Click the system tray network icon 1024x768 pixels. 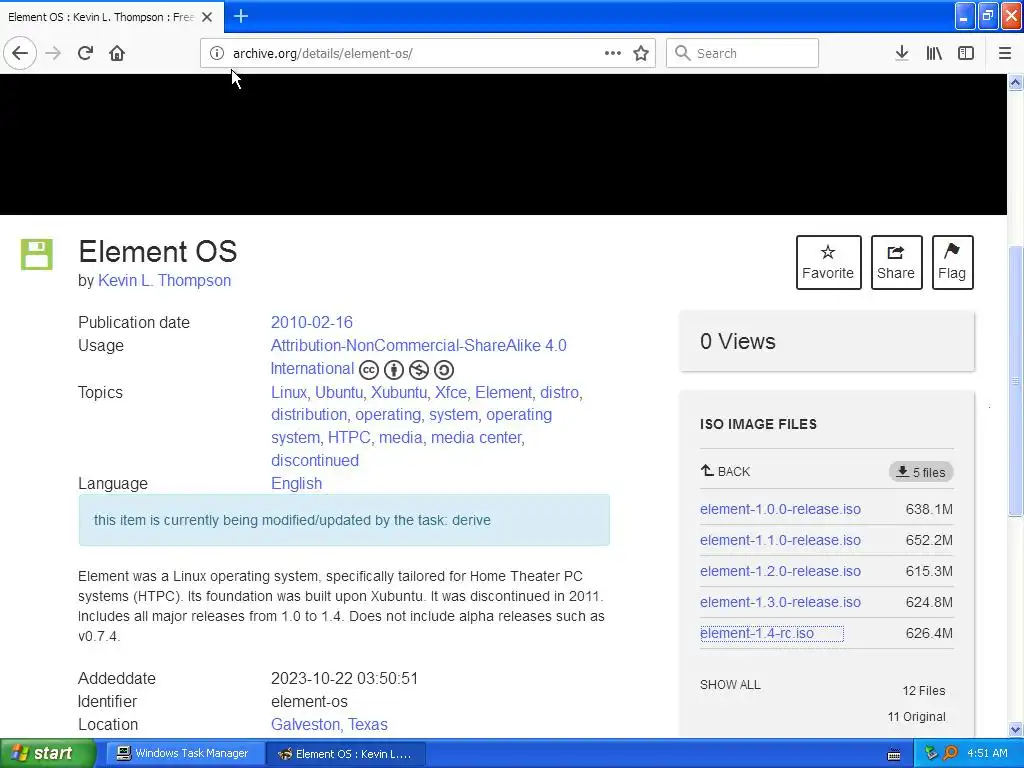(932, 753)
